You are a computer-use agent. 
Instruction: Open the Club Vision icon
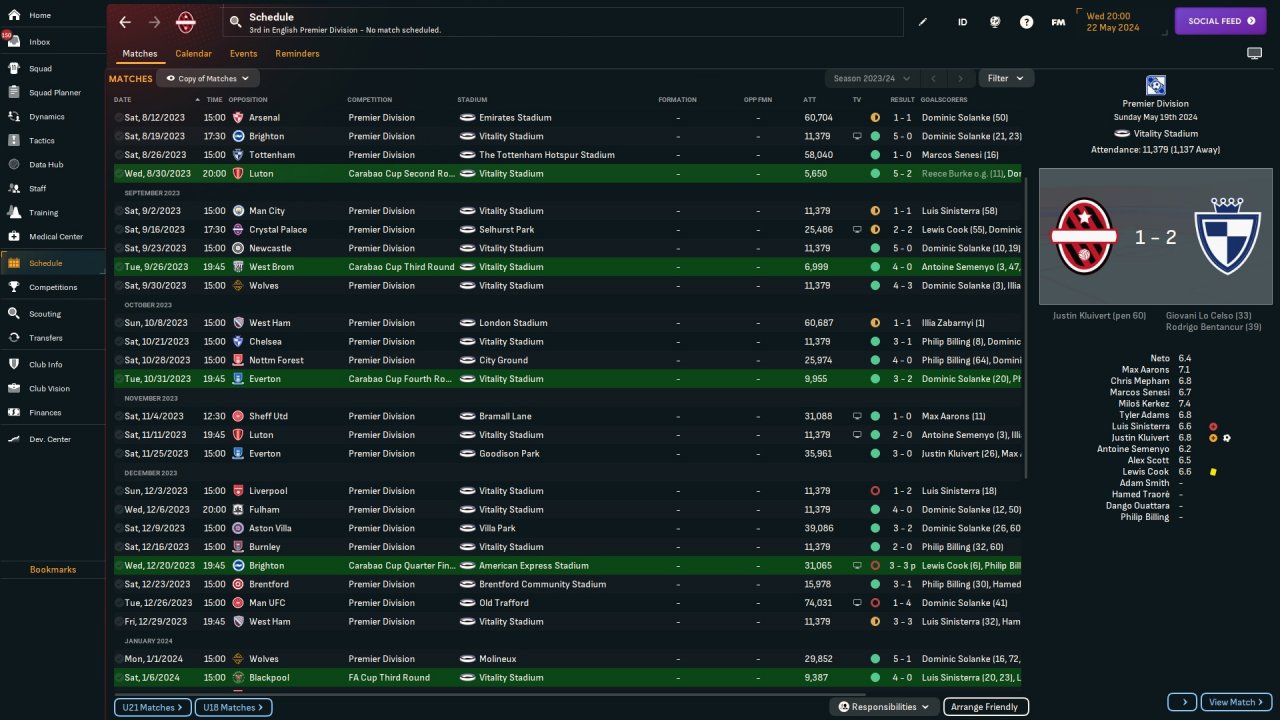click(x=14, y=388)
